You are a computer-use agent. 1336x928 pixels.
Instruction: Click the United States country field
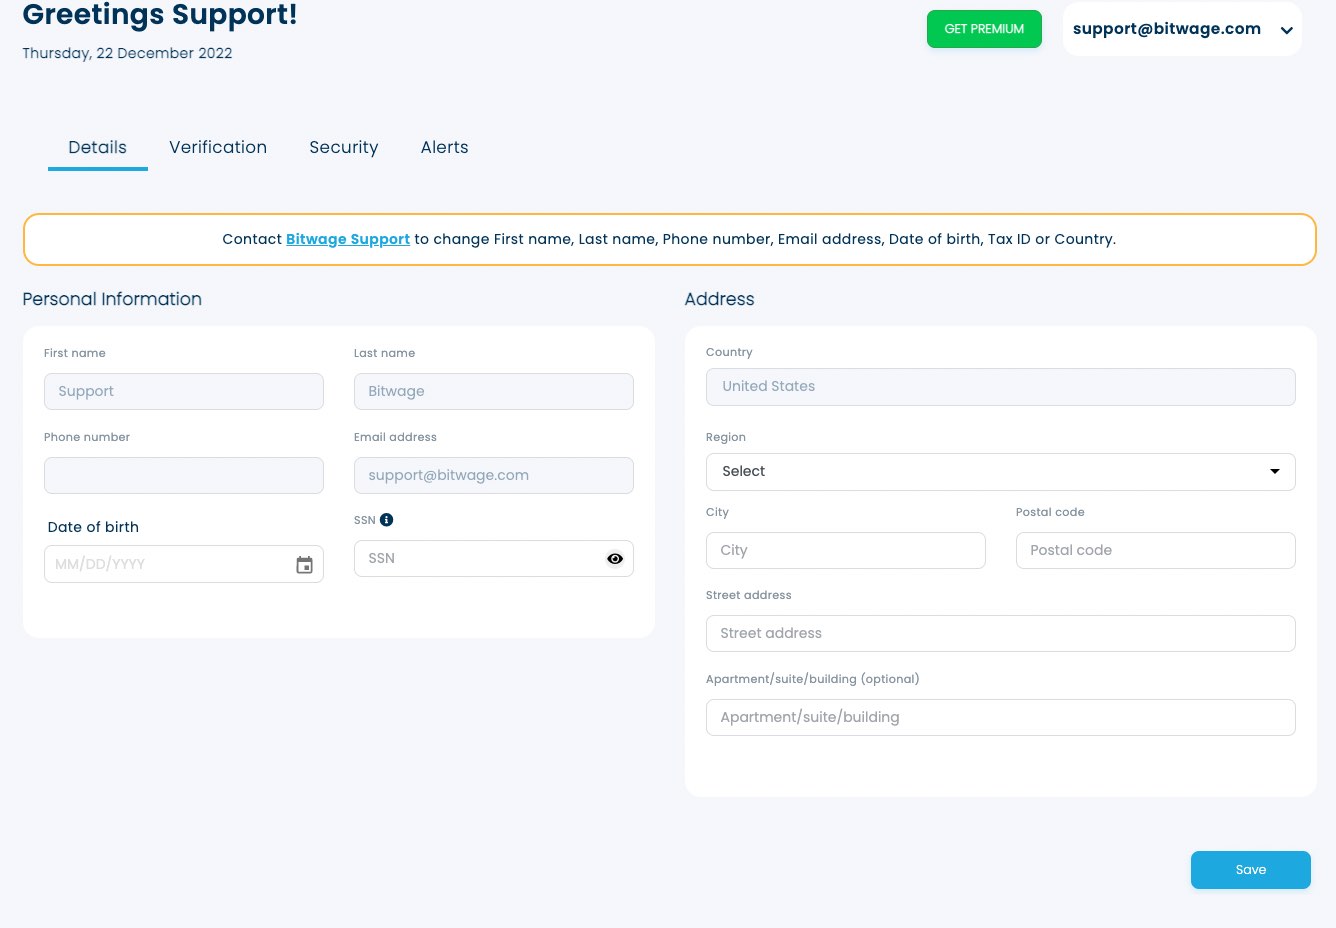tap(1000, 387)
